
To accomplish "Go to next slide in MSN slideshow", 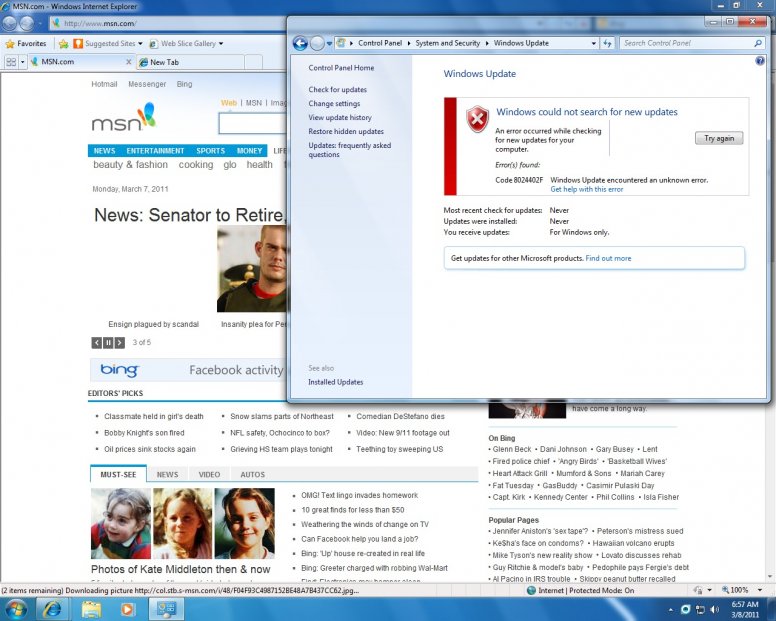I will tap(119, 343).
